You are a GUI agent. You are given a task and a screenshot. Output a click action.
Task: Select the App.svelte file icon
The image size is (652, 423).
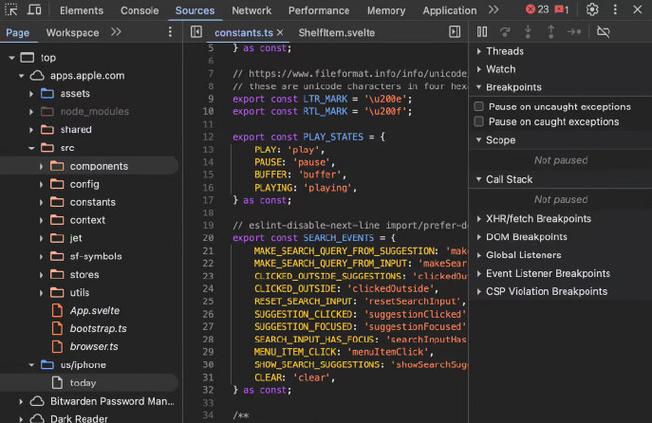[57, 310]
